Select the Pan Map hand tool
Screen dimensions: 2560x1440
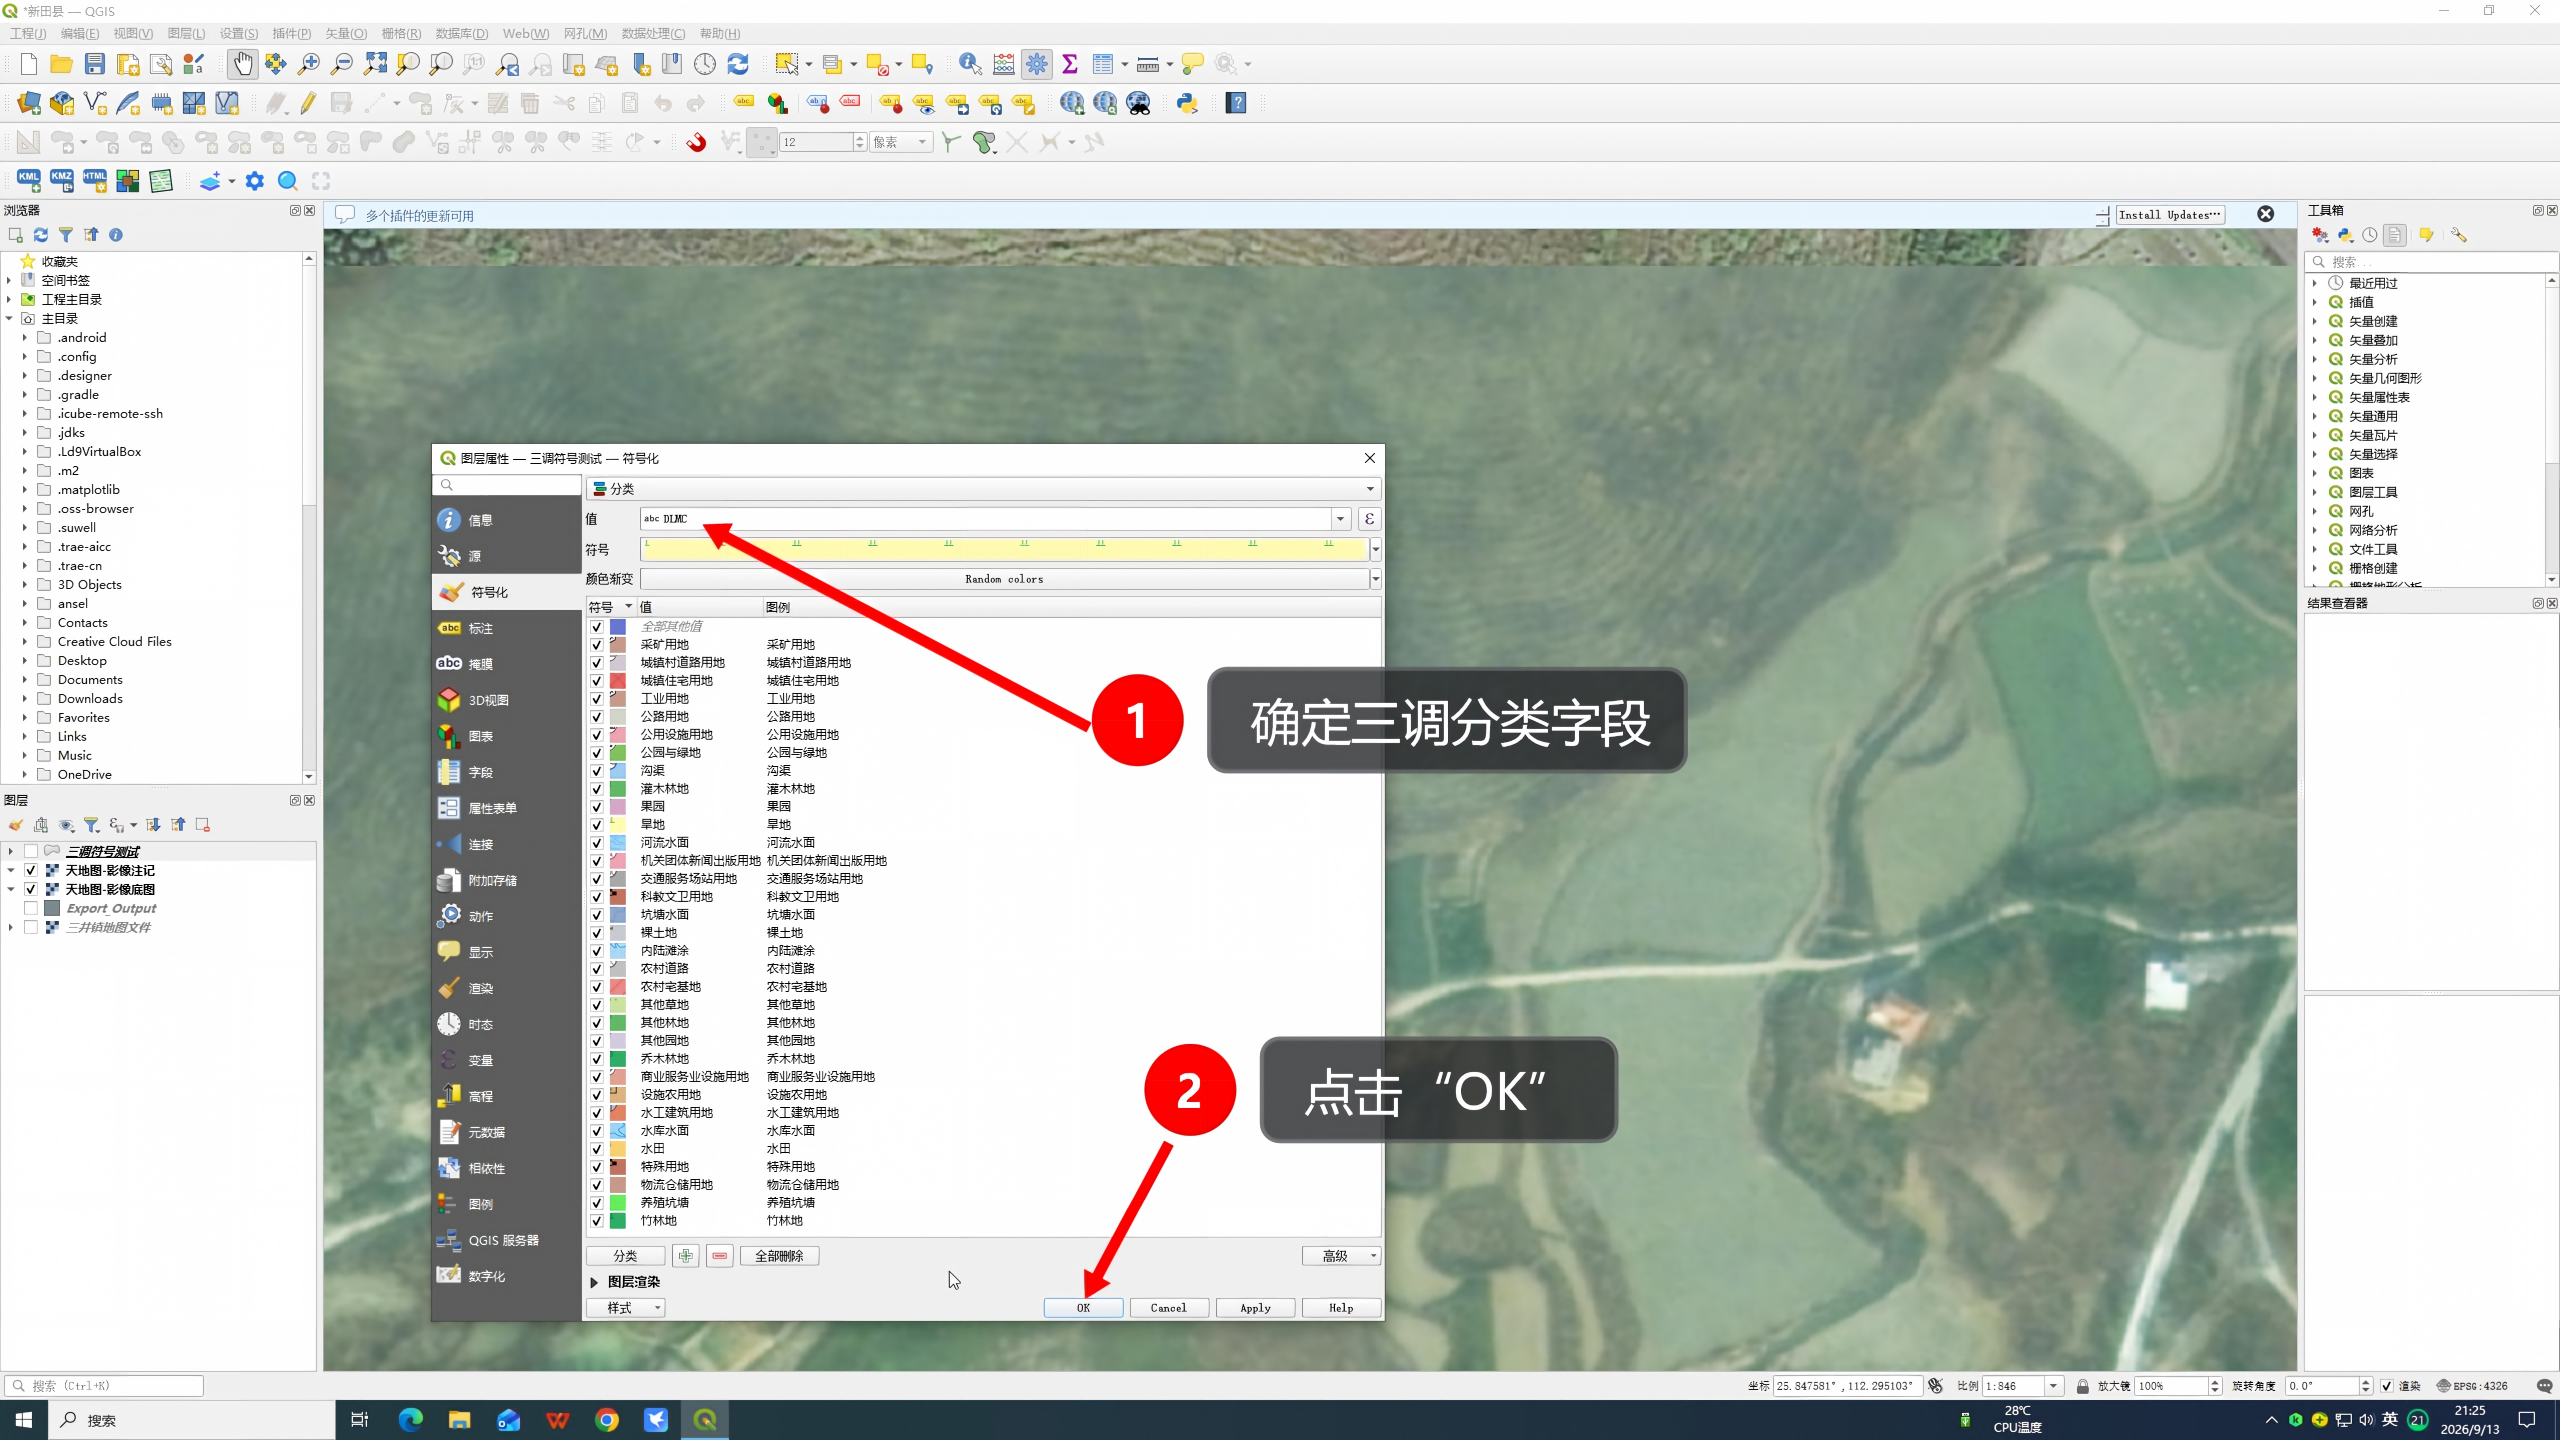pos(242,64)
